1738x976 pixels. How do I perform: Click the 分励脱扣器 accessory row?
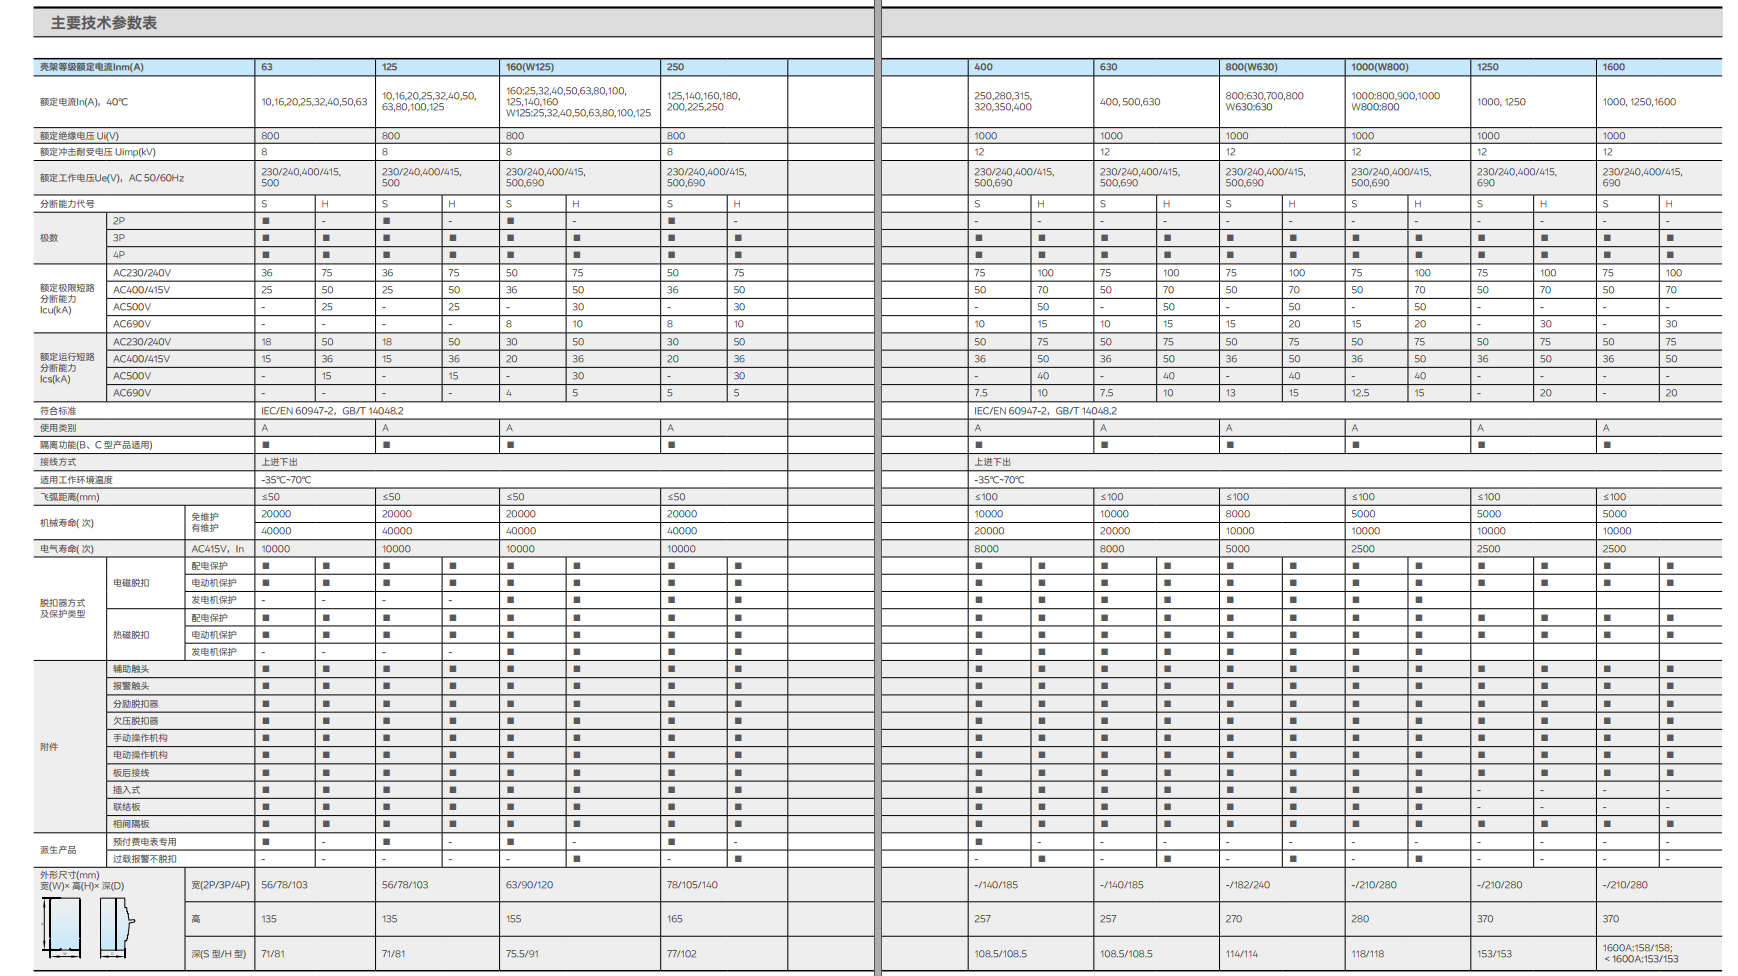click(x=136, y=704)
